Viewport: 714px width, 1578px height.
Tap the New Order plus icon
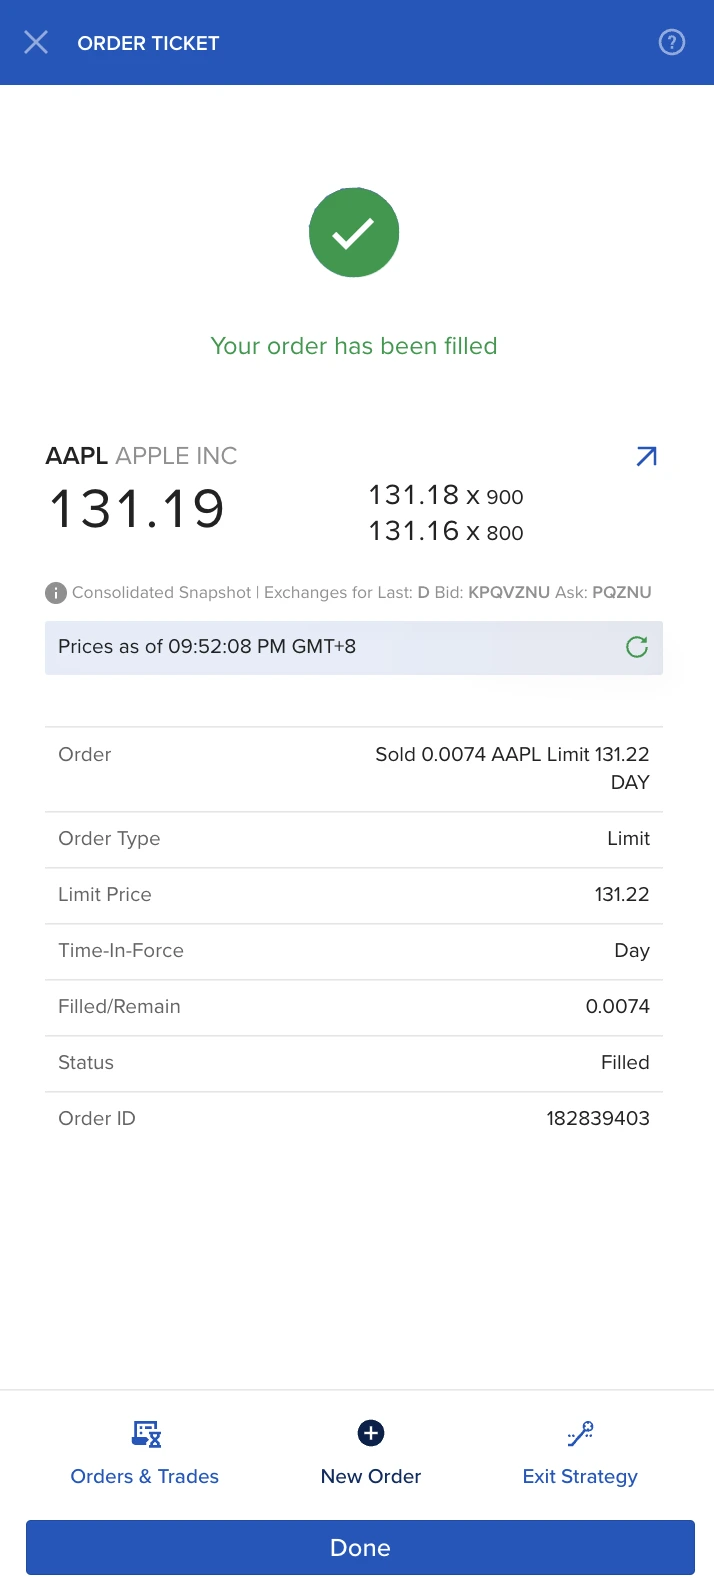tap(371, 1433)
